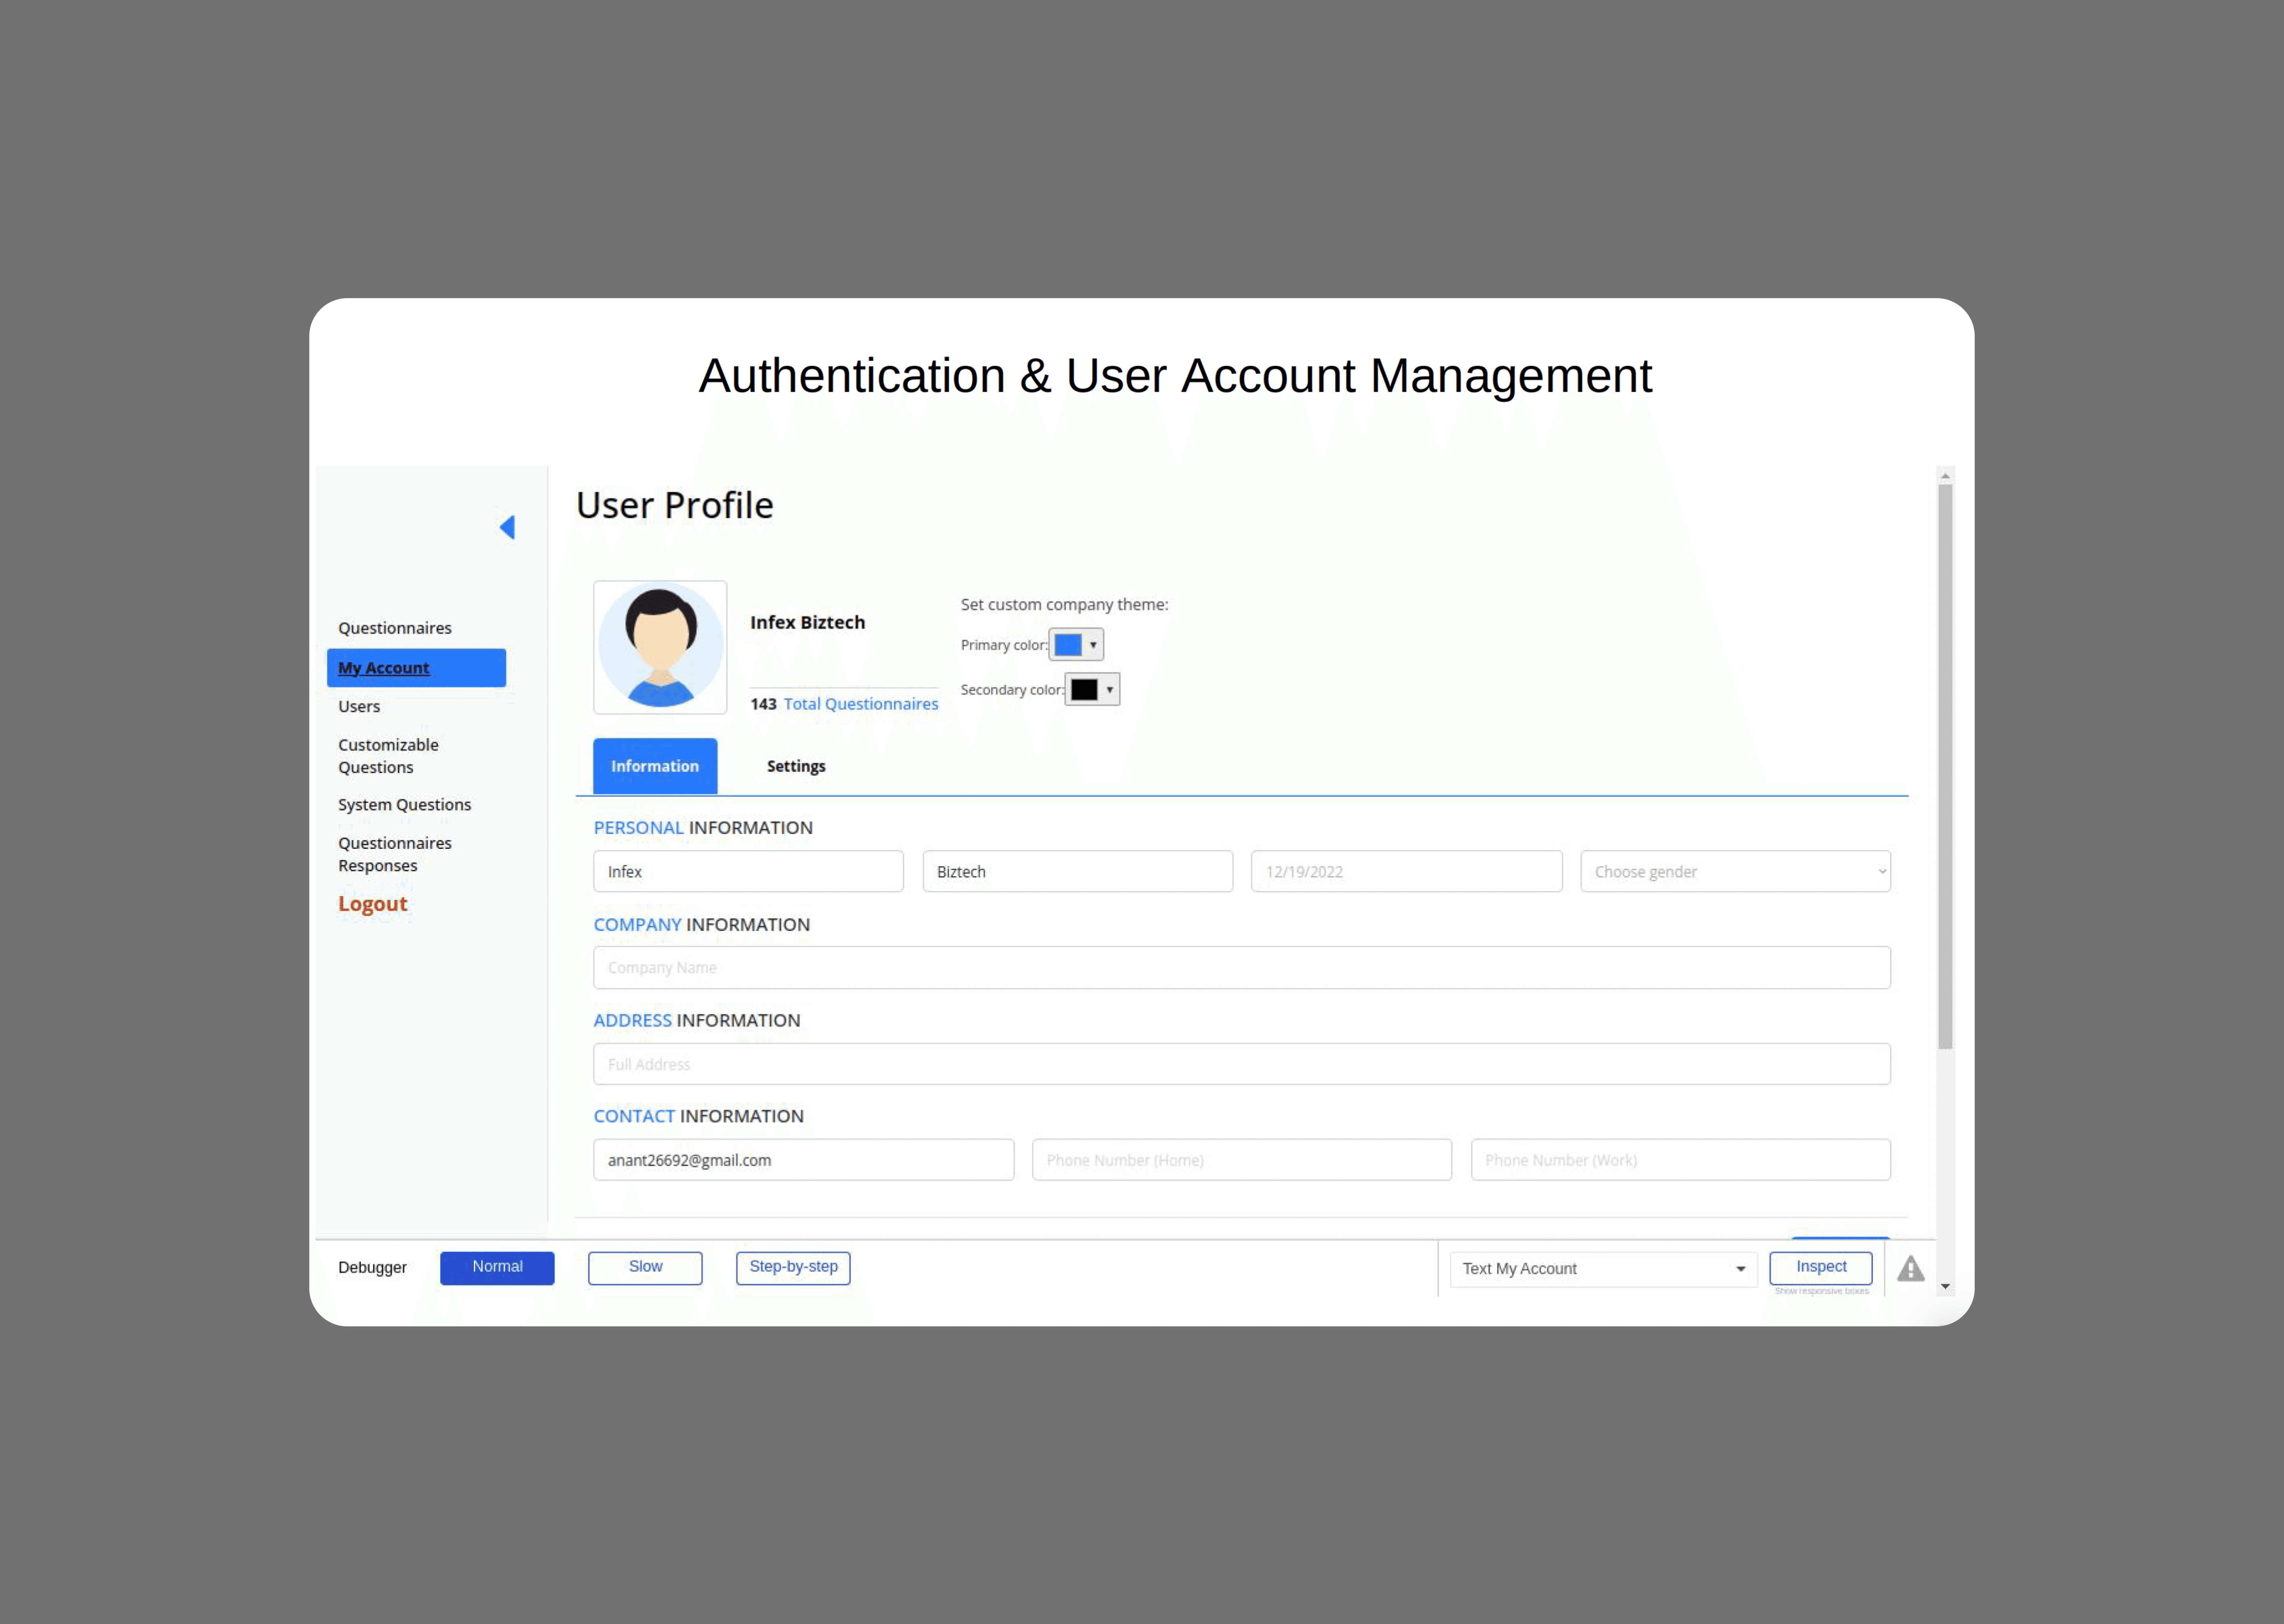Click the 12/19/2022 date field
Screen dimensions: 2284x1624
pyautogui.click(x=1406, y=871)
